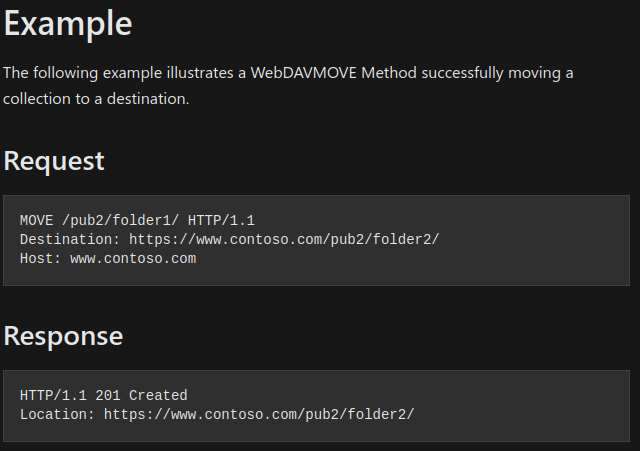Click the Location URL in response block
The image size is (640, 451).
[x=259, y=415]
